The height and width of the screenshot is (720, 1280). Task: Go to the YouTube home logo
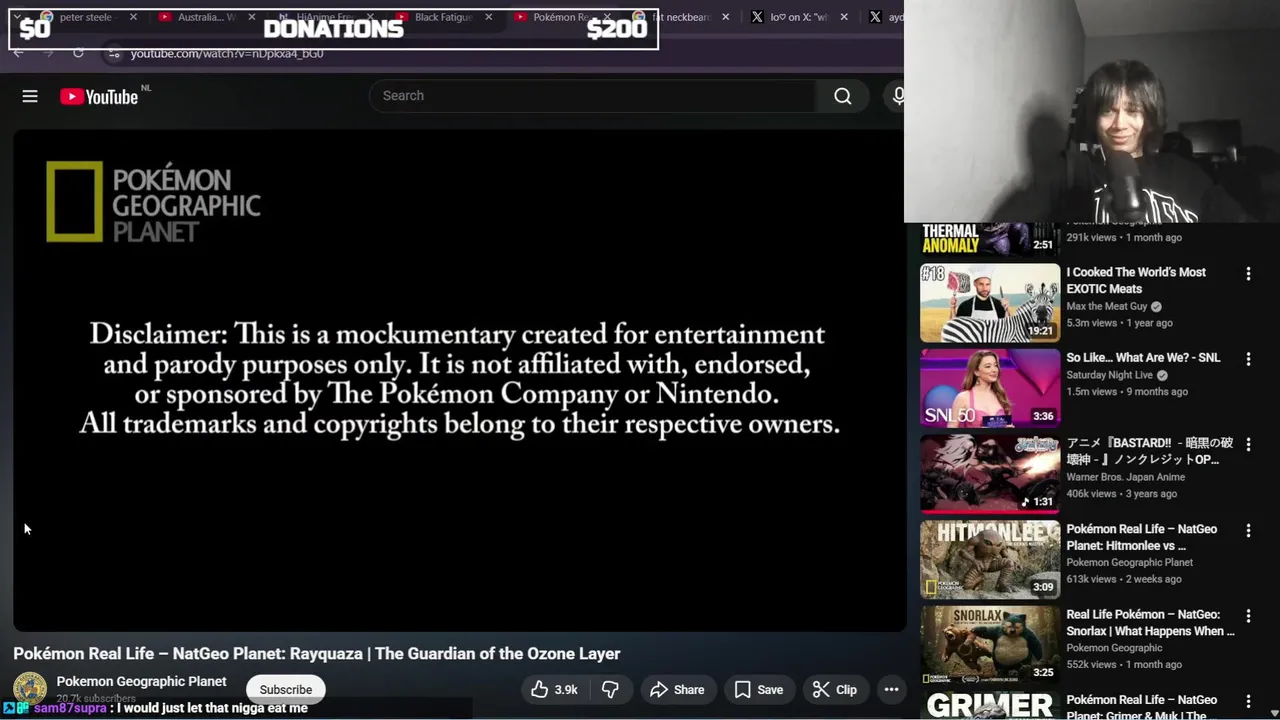coord(99,96)
